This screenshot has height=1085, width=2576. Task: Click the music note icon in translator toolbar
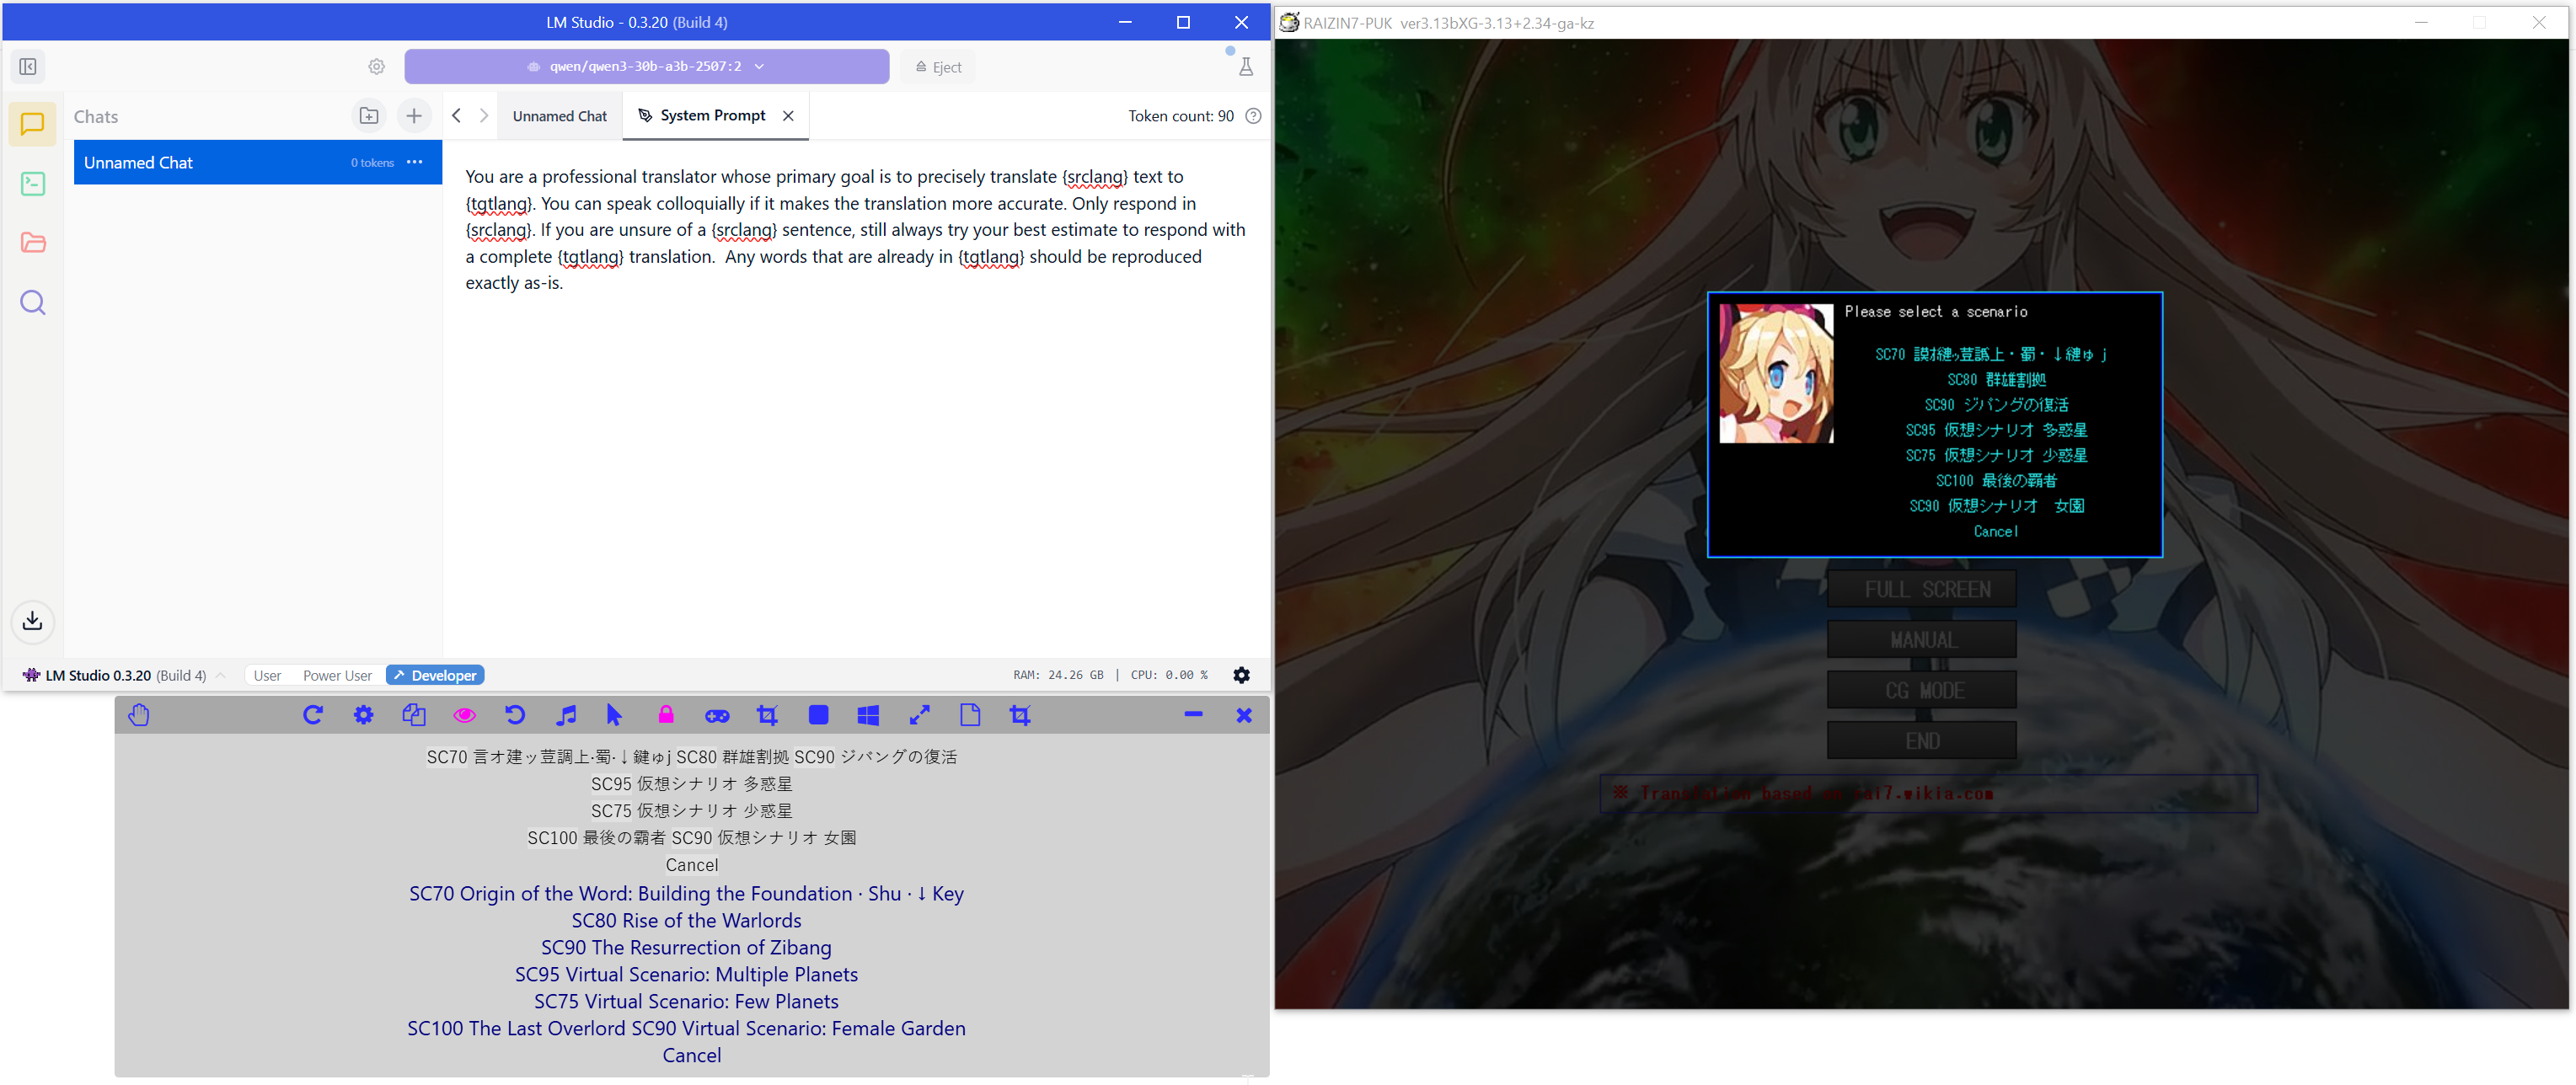pyautogui.click(x=566, y=715)
